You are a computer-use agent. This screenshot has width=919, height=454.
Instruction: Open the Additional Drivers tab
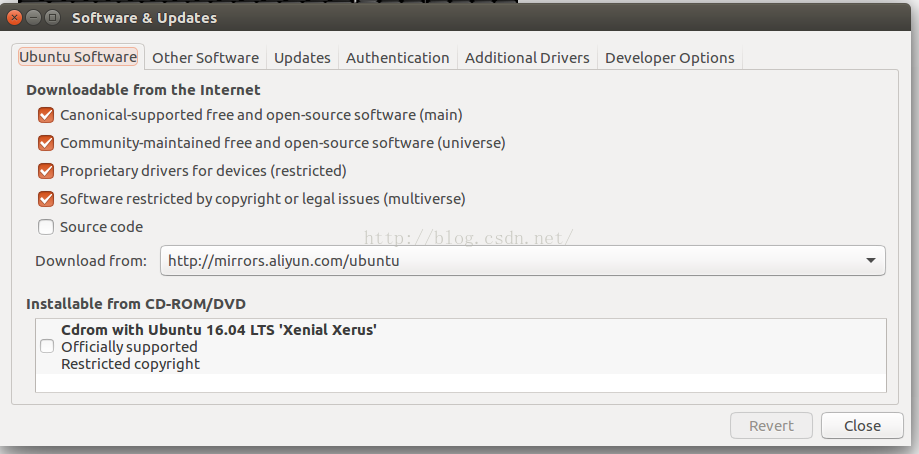point(527,58)
